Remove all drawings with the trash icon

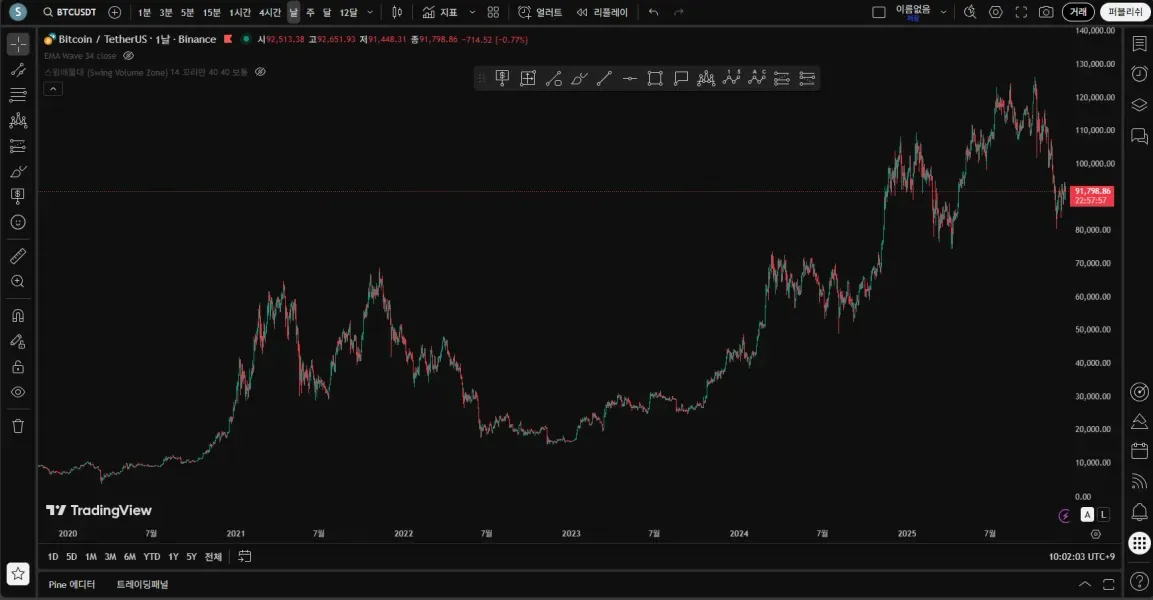(18, 426)
